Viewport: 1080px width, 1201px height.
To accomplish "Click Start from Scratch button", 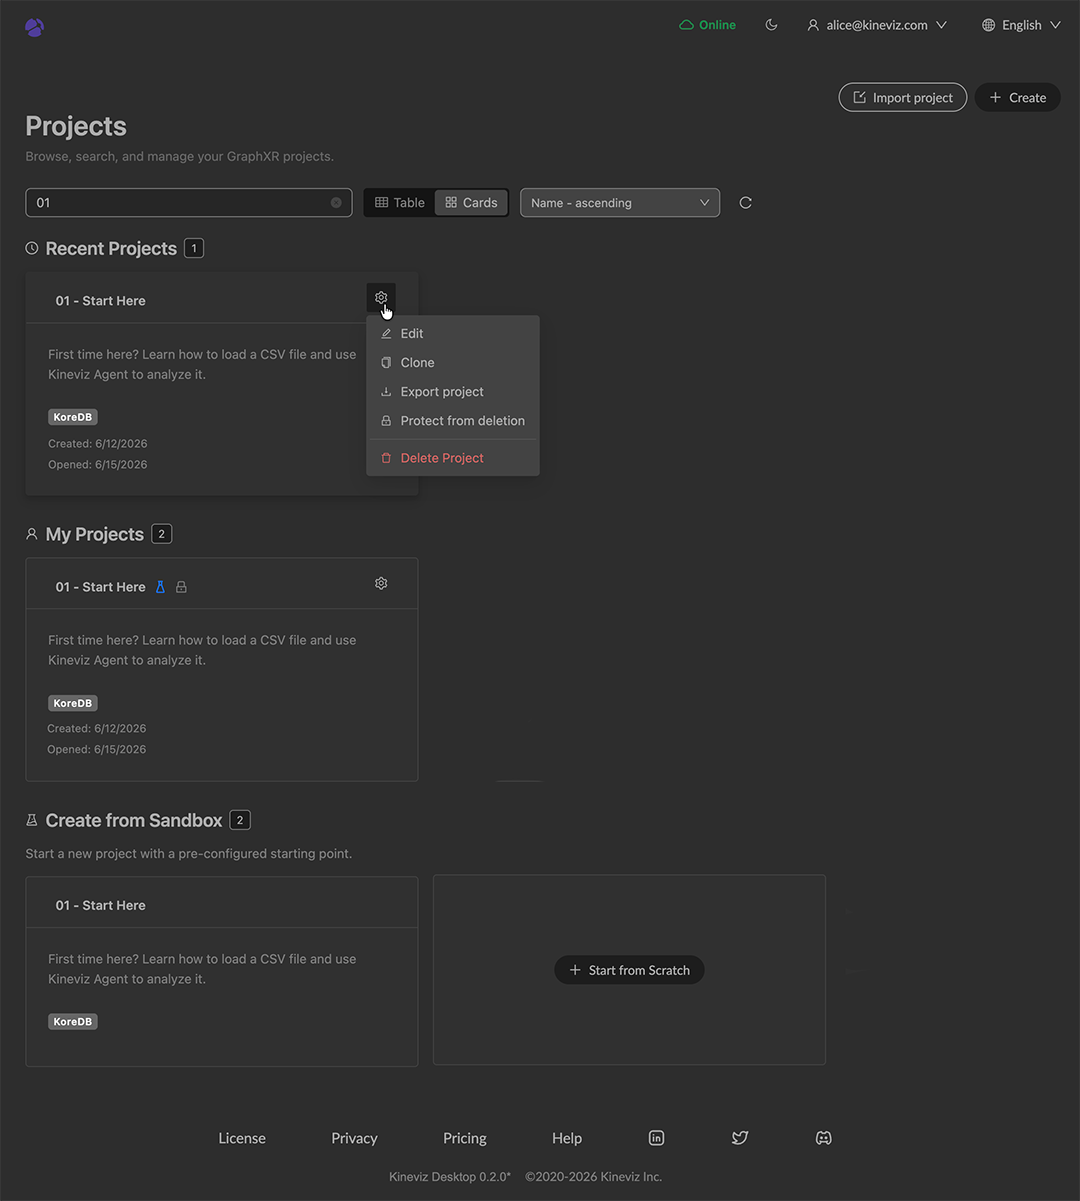I will [629, 970].
